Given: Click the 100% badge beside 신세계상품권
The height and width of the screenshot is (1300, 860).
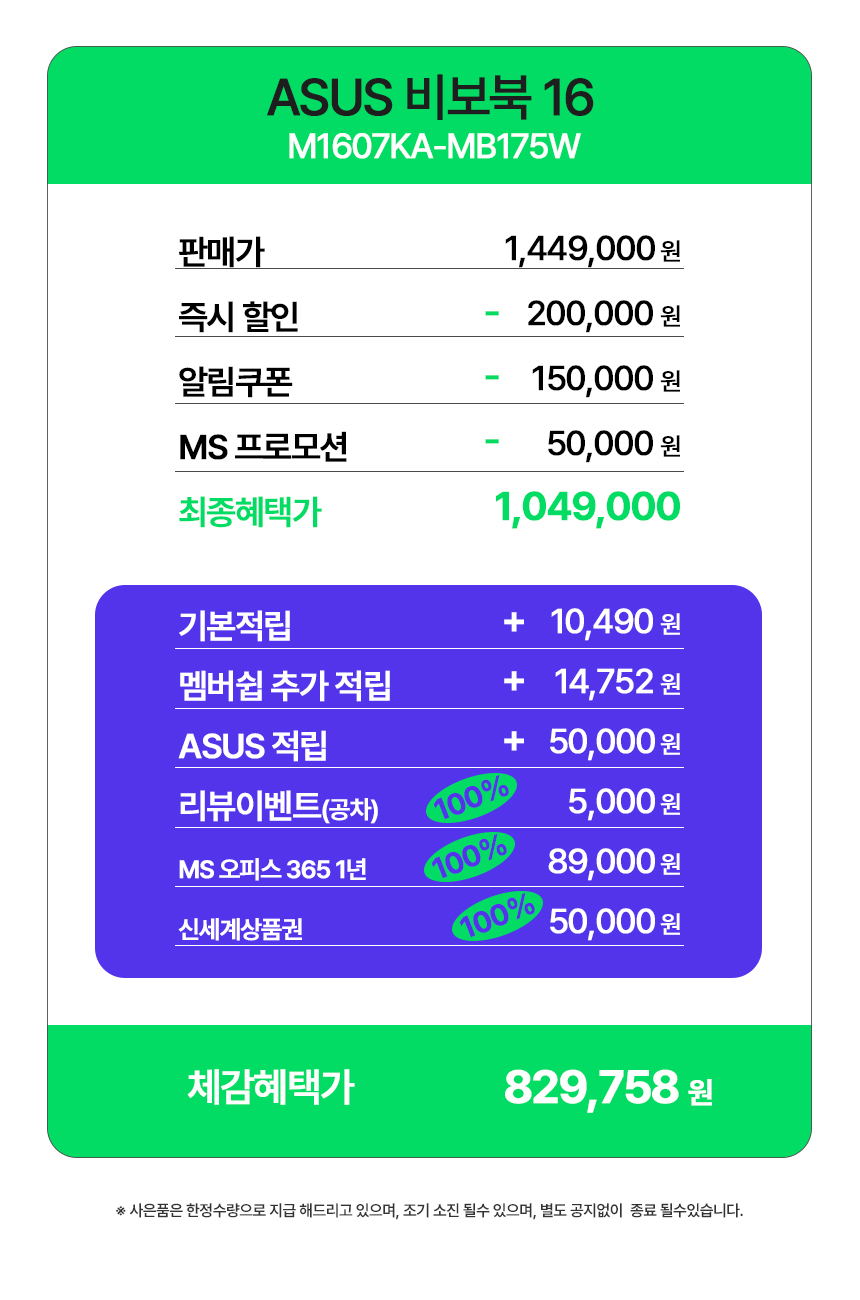Looking at the screenshot, I should (x=497, y=916).
